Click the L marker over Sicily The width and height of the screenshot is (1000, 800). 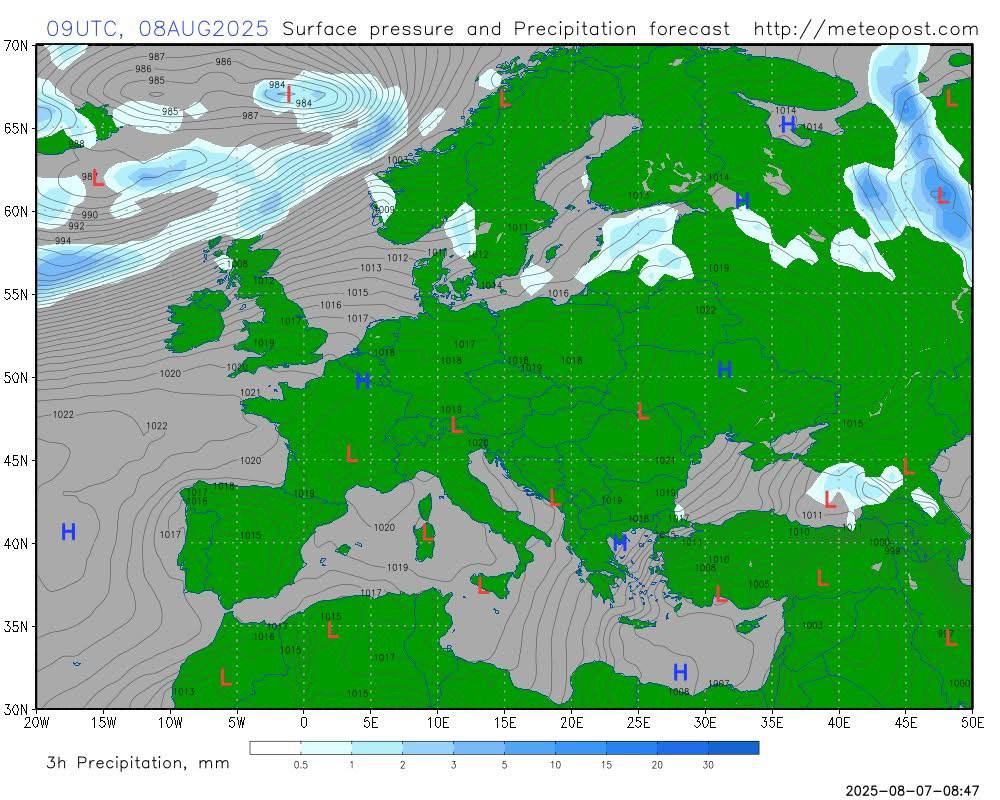[483, 586]
